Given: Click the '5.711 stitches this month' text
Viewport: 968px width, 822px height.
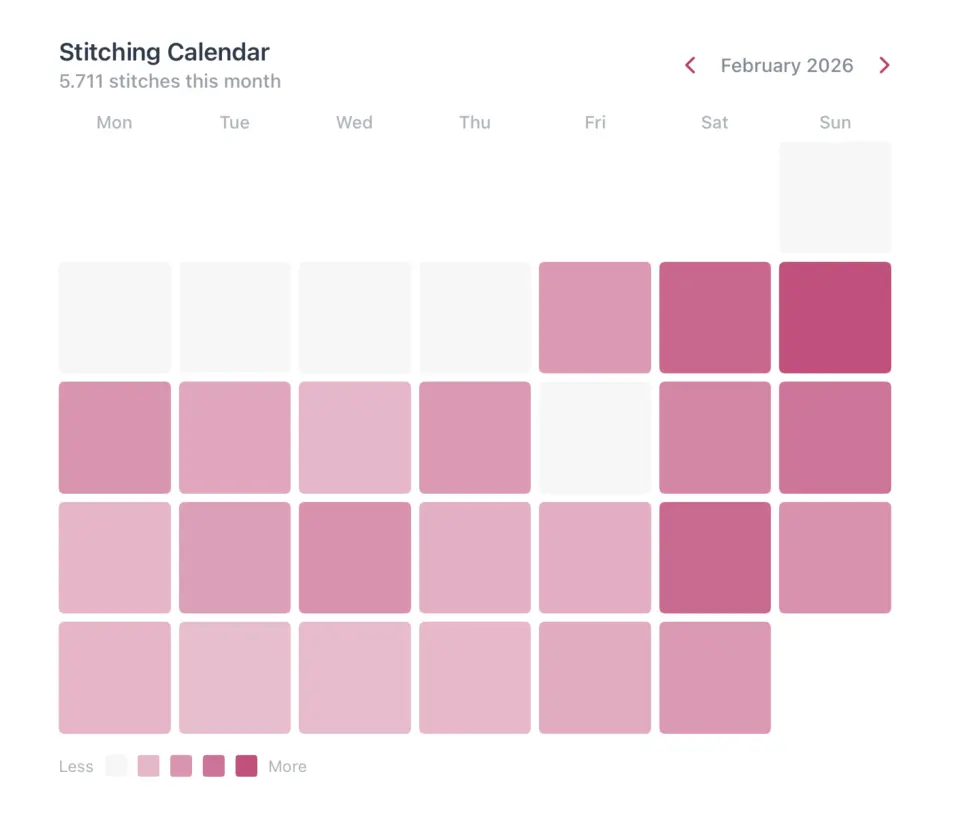Looking at the screenshot, I should (169, 82).
